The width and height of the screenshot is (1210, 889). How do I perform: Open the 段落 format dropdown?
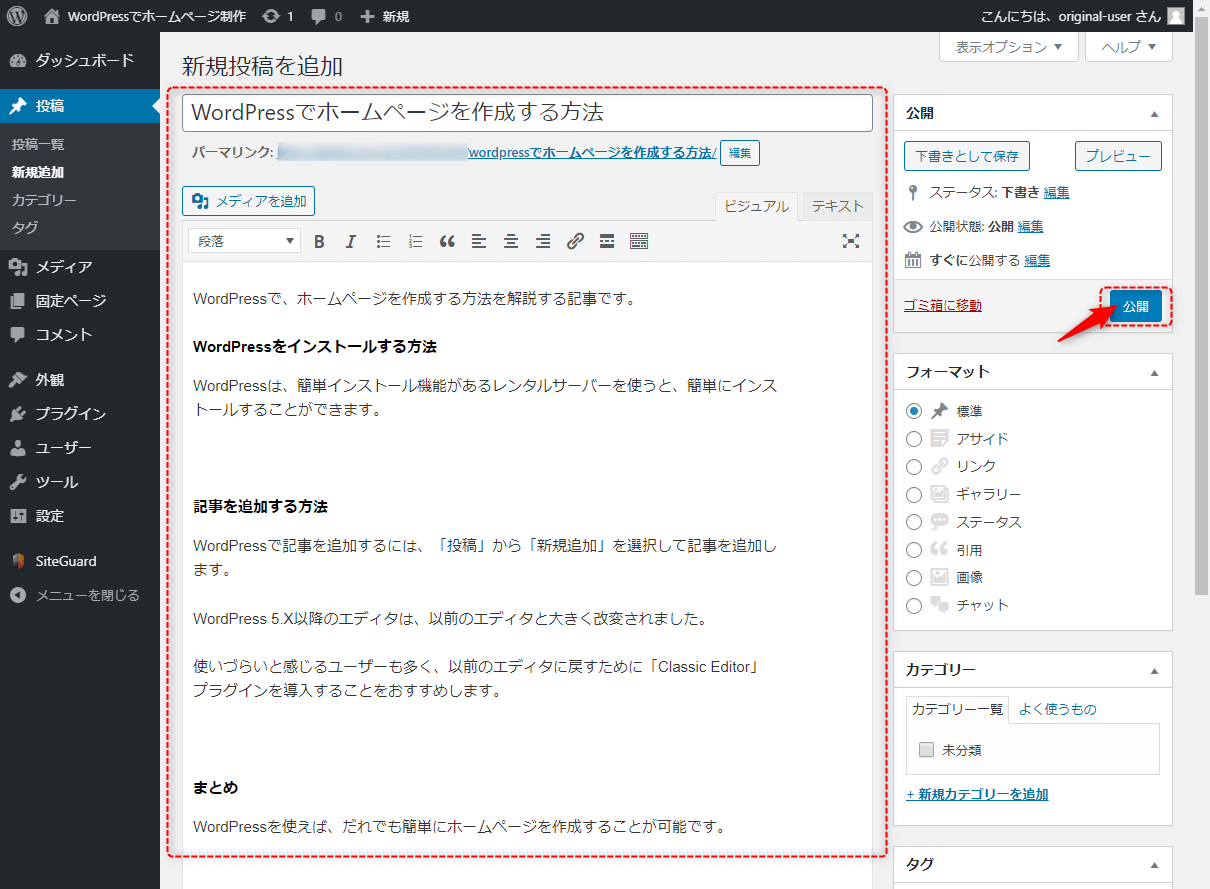pyautogui.click(x=245, y=241)
